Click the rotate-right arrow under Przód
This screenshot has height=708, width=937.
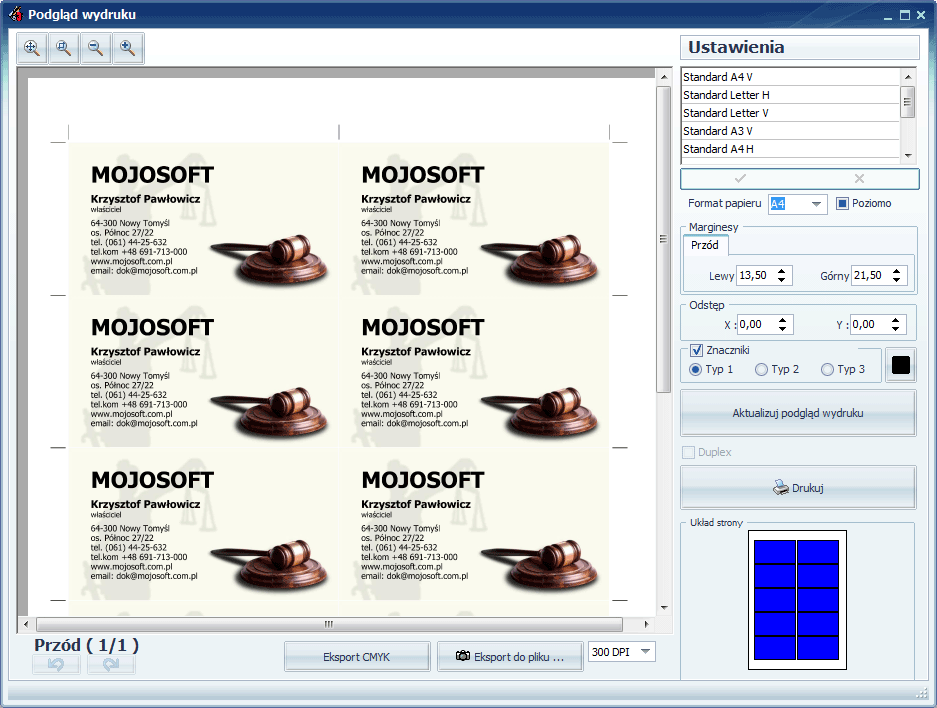(x=111, y=664)
